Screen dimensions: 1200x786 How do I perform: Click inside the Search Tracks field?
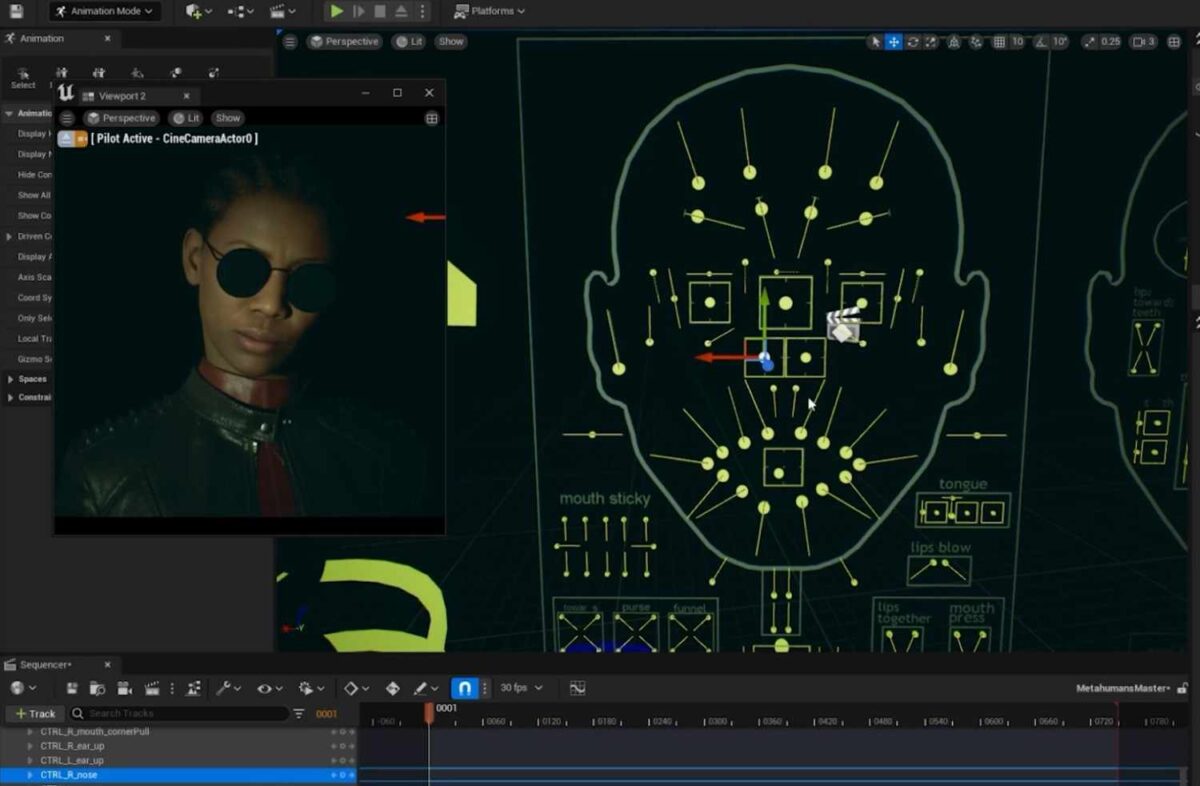tap(180, 713)
